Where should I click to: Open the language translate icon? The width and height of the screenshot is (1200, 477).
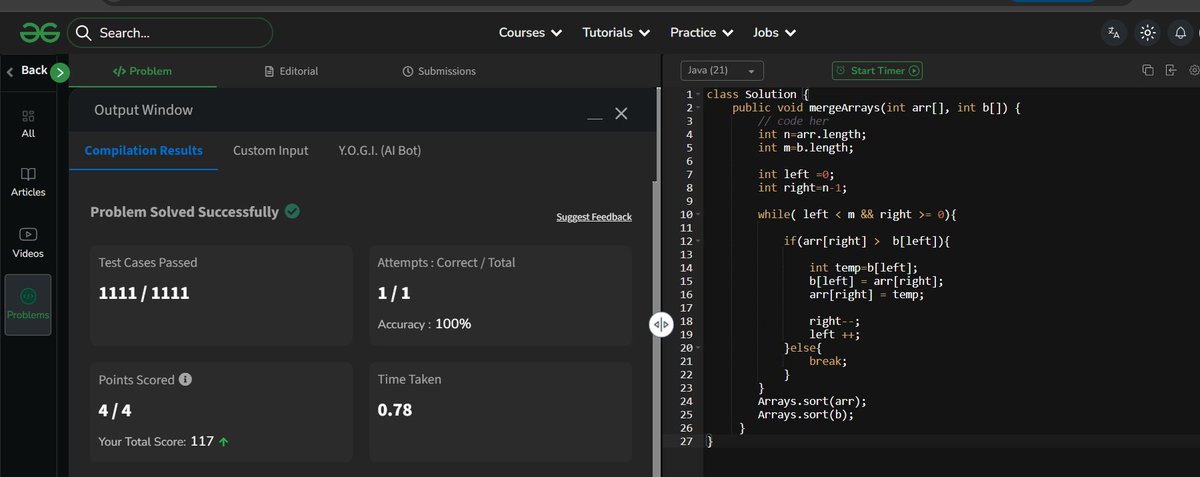click(x=1114, y=33)
